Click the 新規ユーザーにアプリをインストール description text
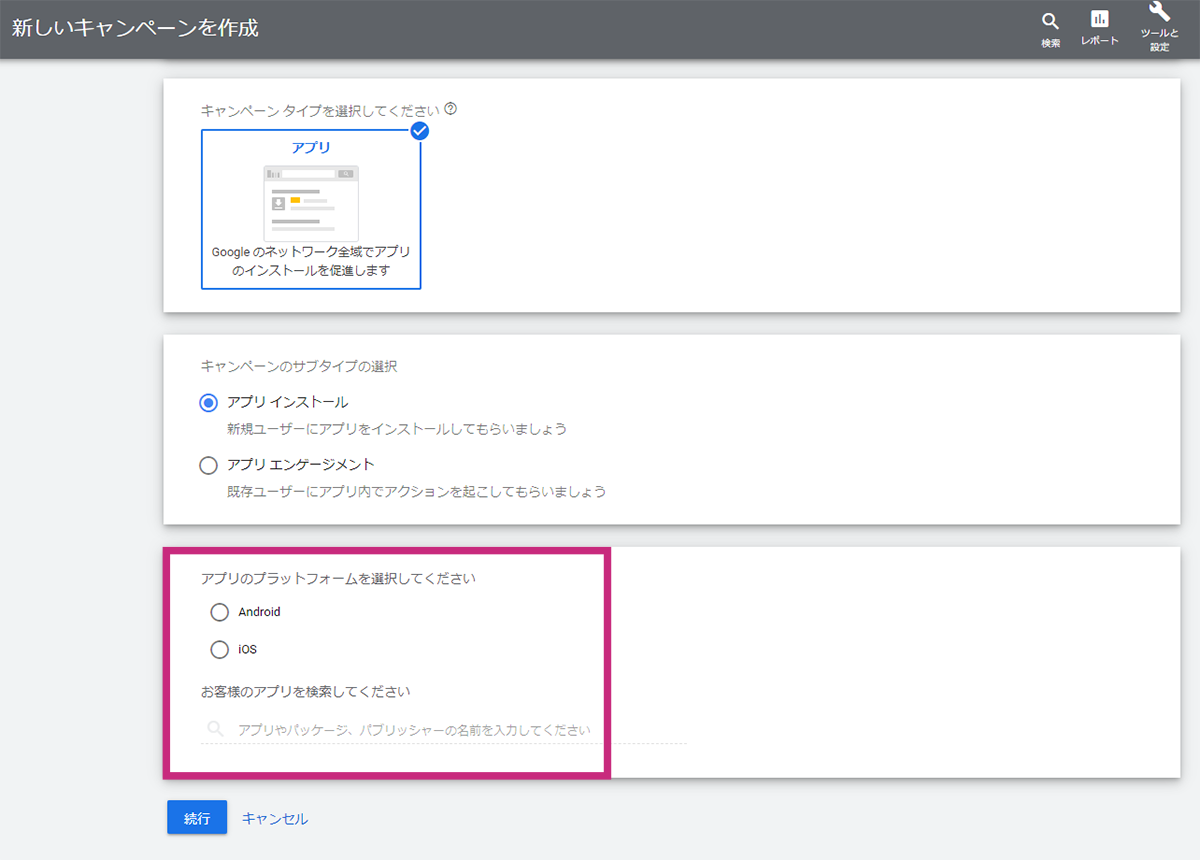The width and height of the screenshot is (1200, 860). click(x=397, y=429)
